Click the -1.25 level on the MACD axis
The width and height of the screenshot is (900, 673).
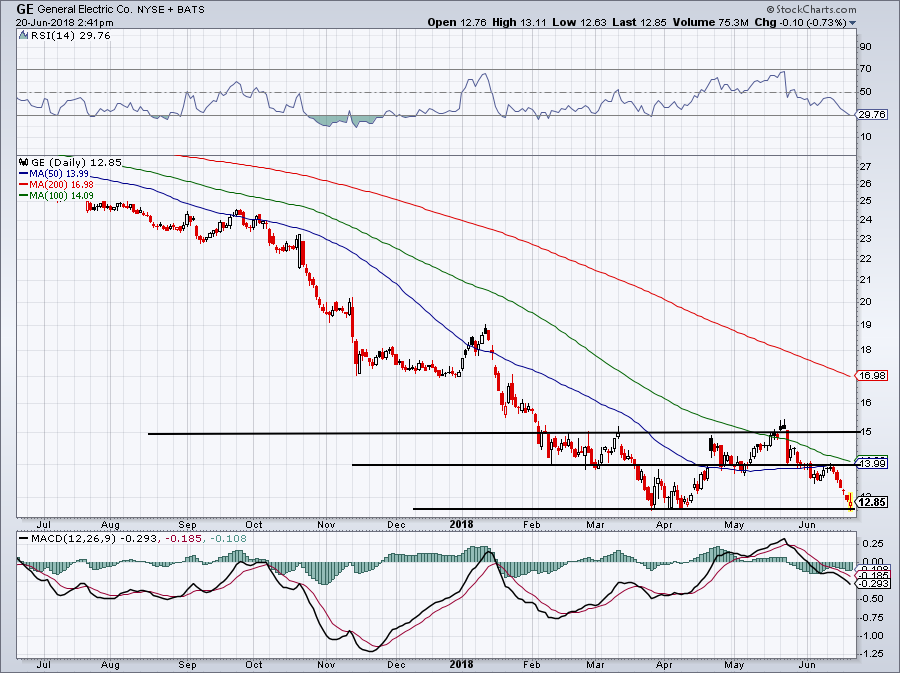pos(871,654)
